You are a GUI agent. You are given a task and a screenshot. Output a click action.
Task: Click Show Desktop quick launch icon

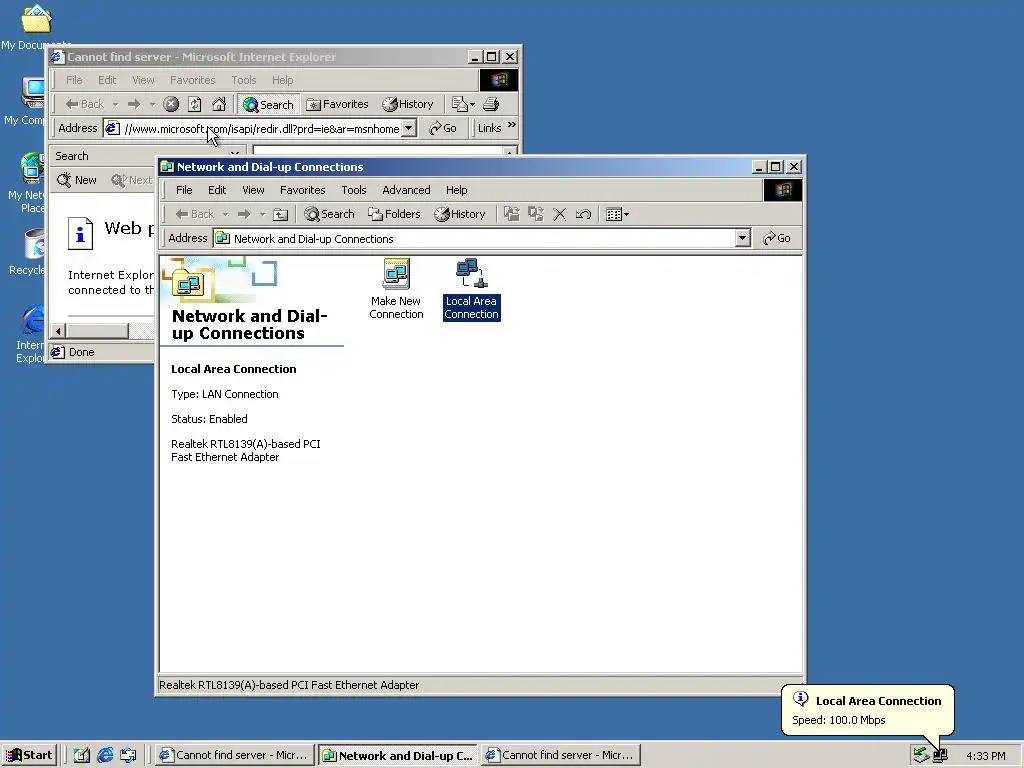[82, 756]
